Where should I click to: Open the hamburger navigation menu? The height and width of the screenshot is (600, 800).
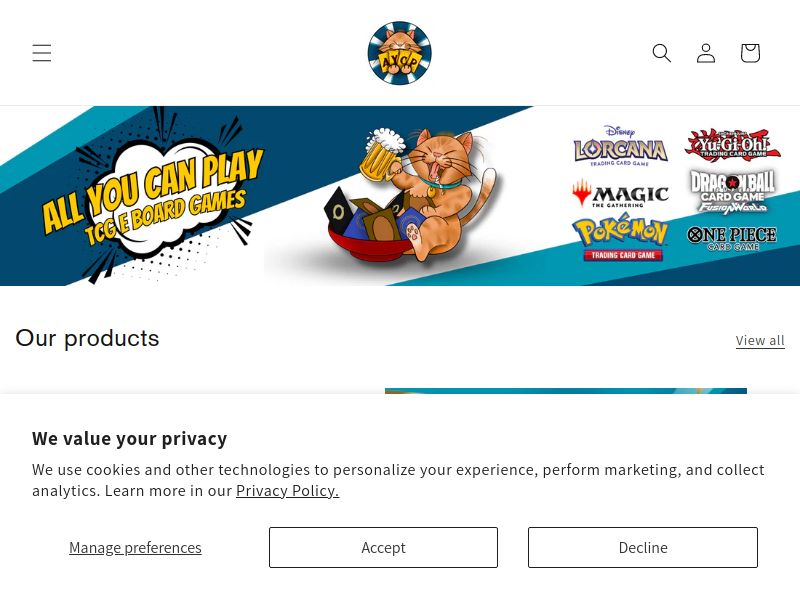42,53
